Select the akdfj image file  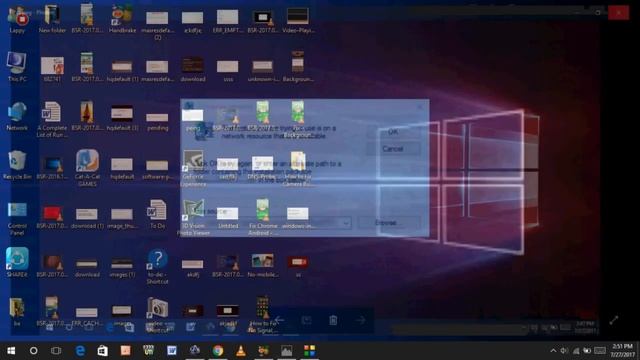coord(192,268)
